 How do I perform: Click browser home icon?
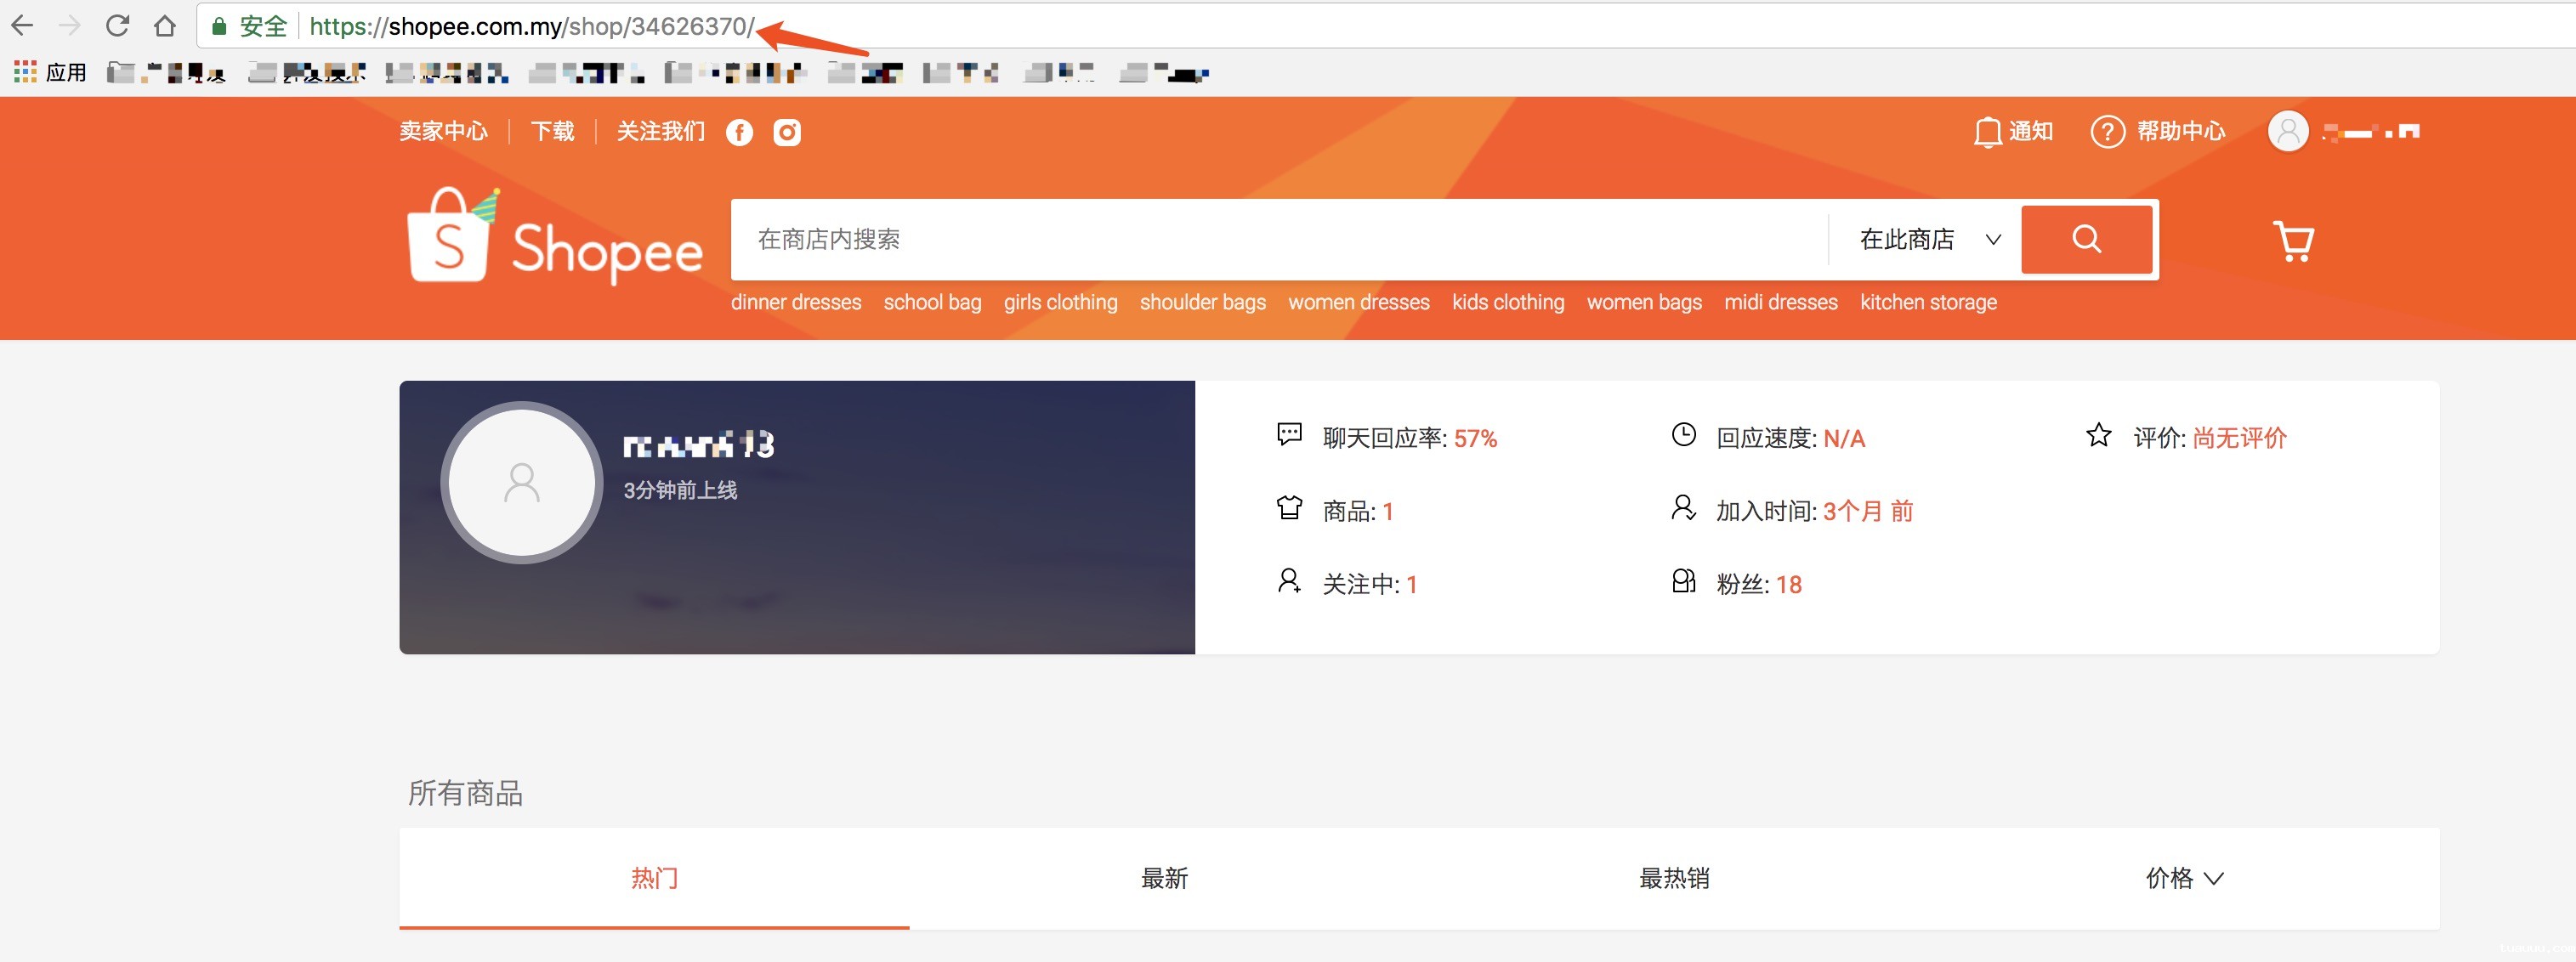tap(165, 26)
